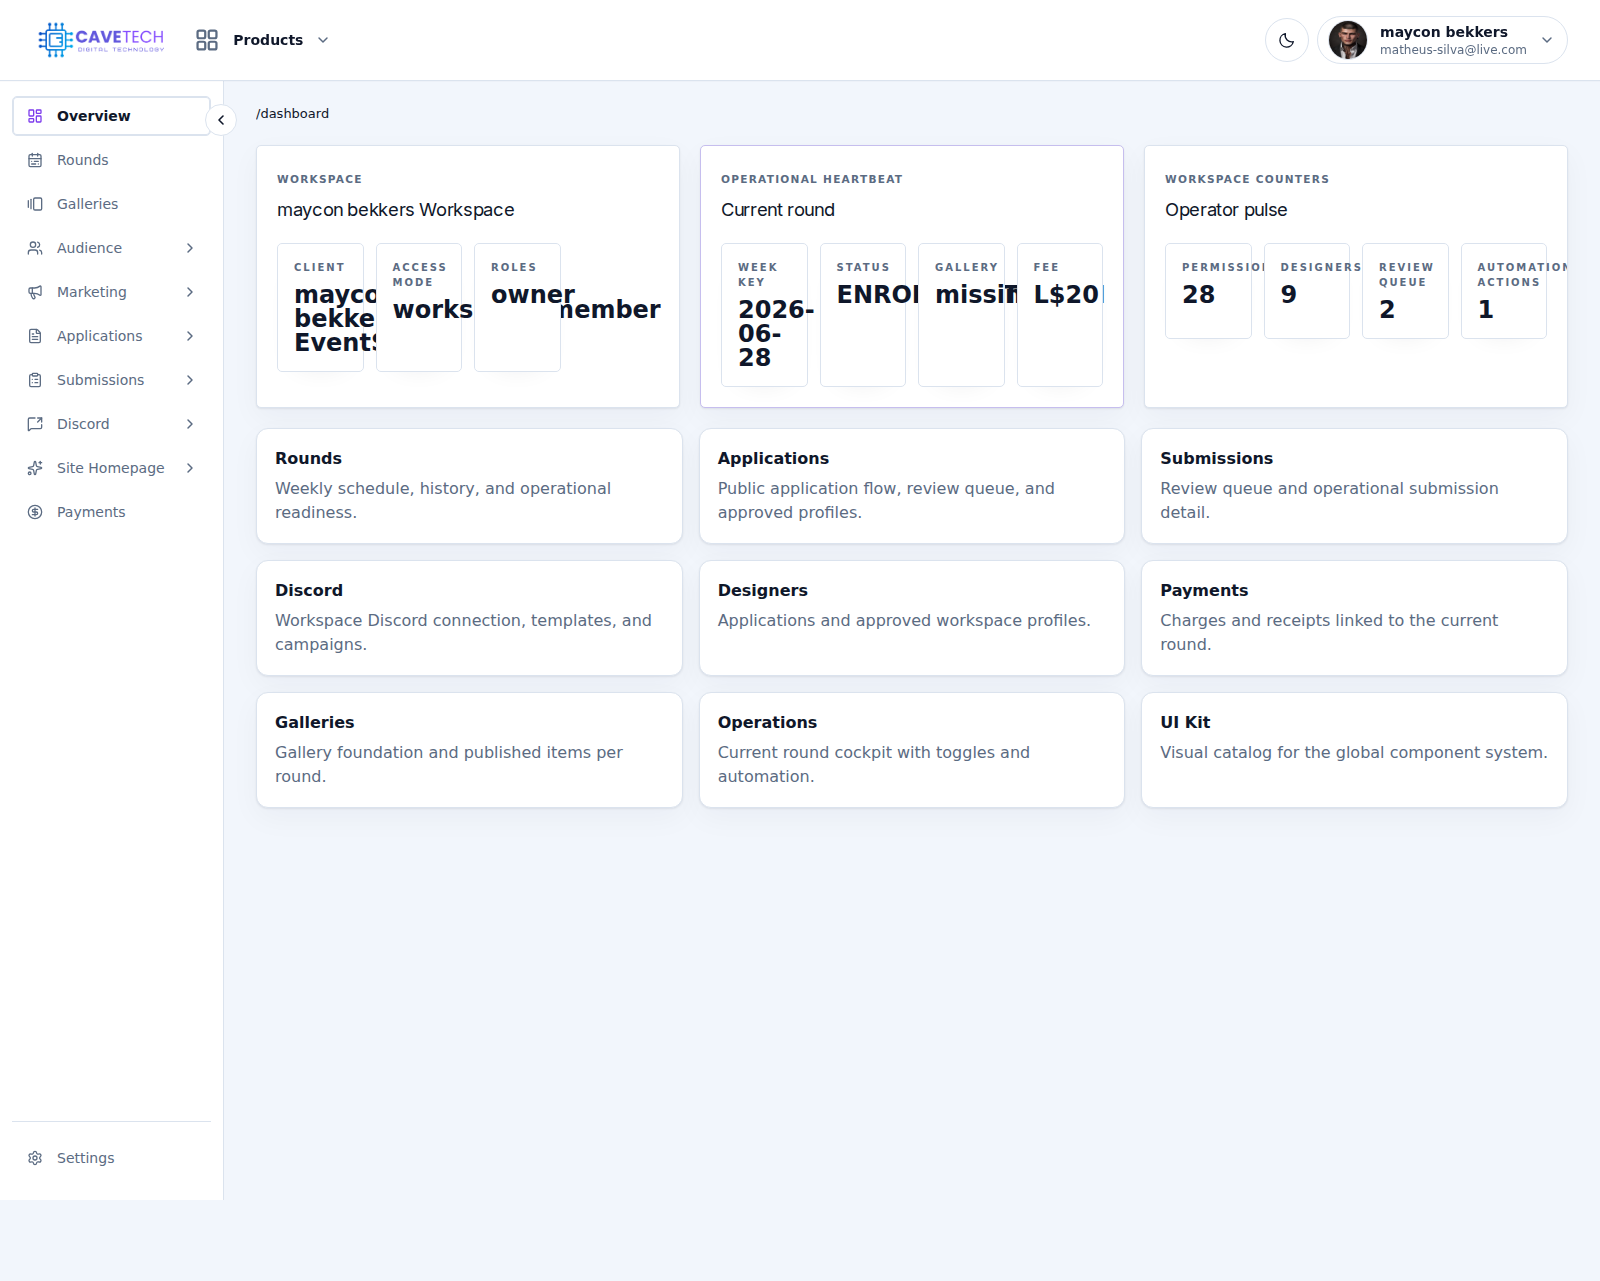Open the Rounds weekly schedule card
Screen dimensions: 1600x1281
pos(469,486)
